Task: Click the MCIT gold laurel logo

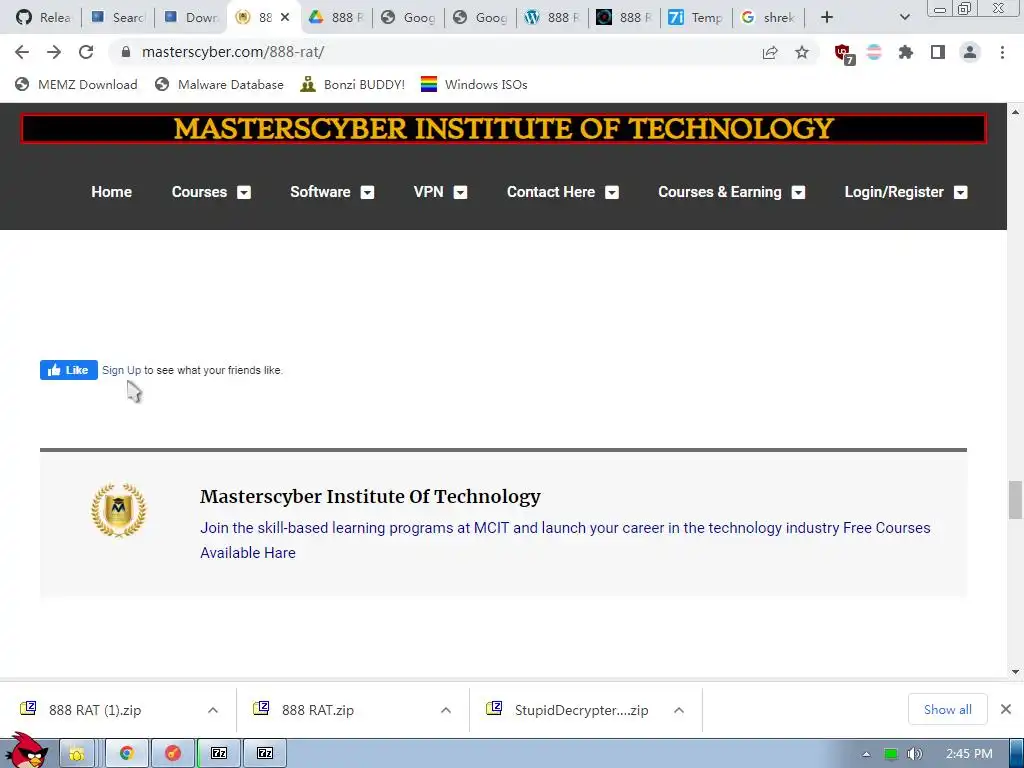Action: 119,510
